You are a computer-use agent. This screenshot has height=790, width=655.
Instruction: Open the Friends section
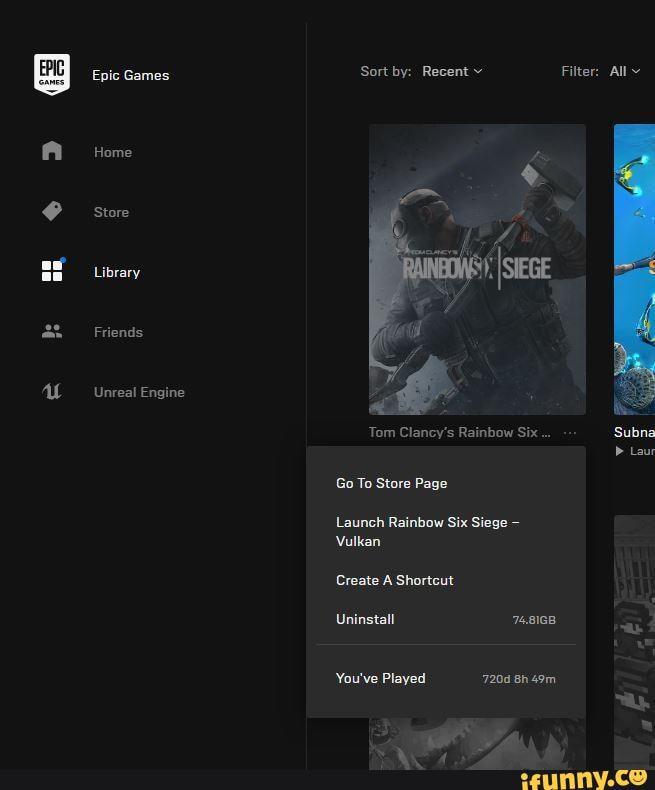(x=118, y=332)
